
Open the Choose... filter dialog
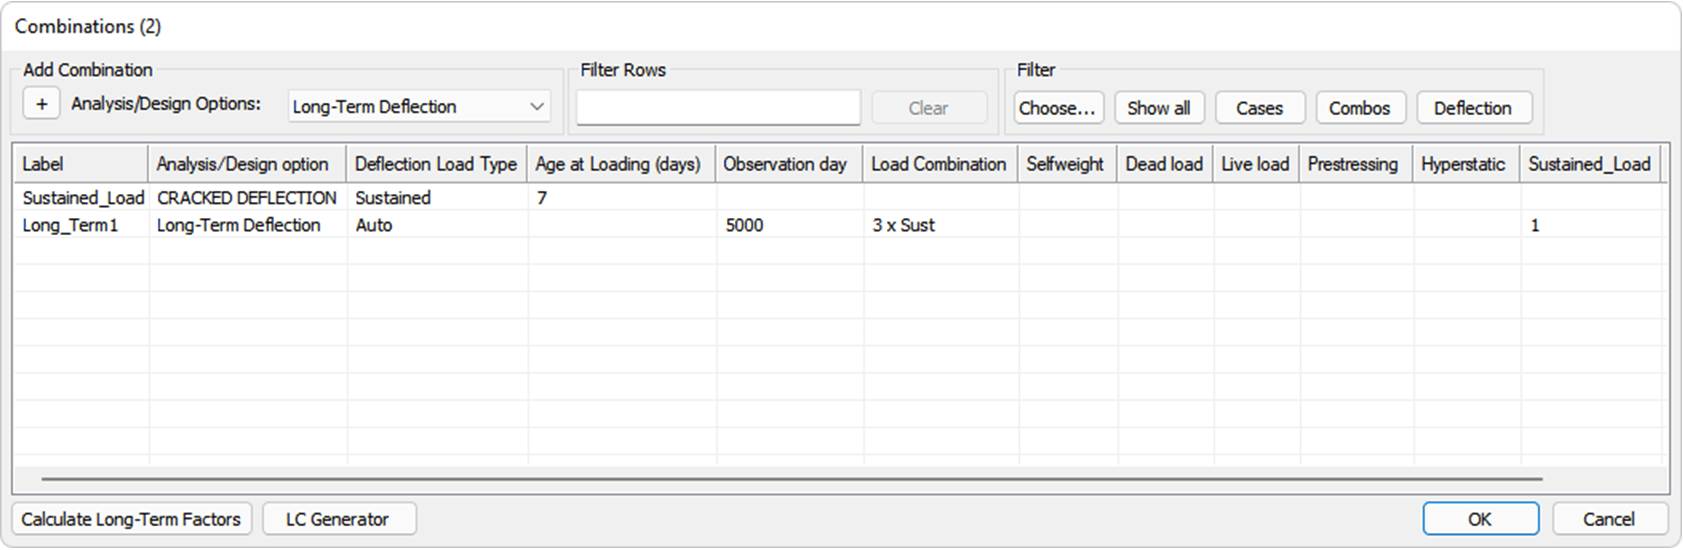(1058, 108)
